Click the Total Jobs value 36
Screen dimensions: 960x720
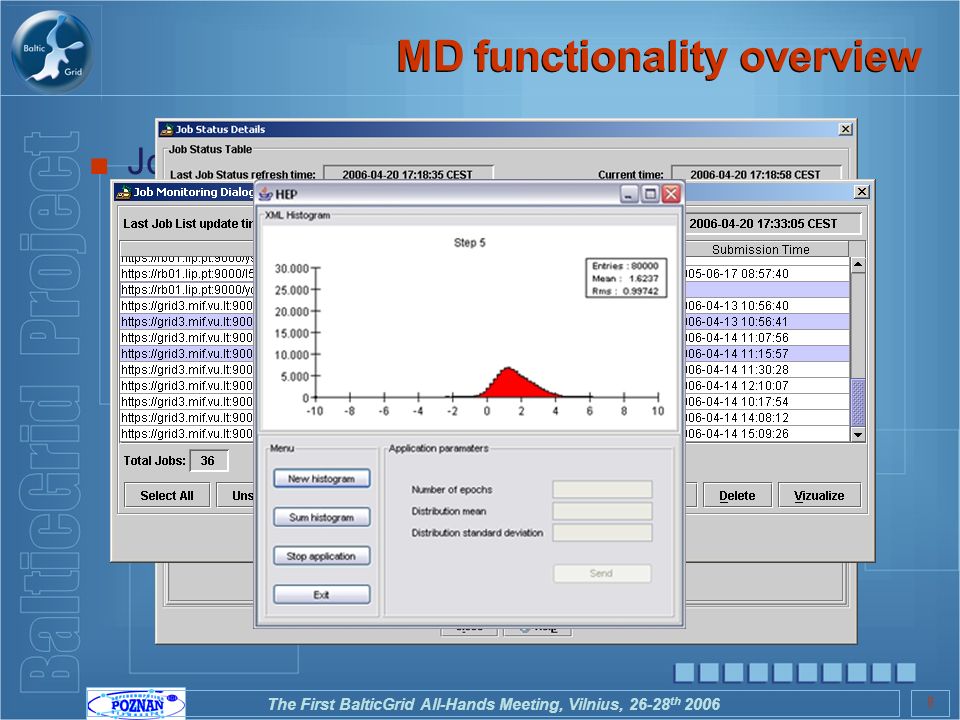click(x=209, y=460)
